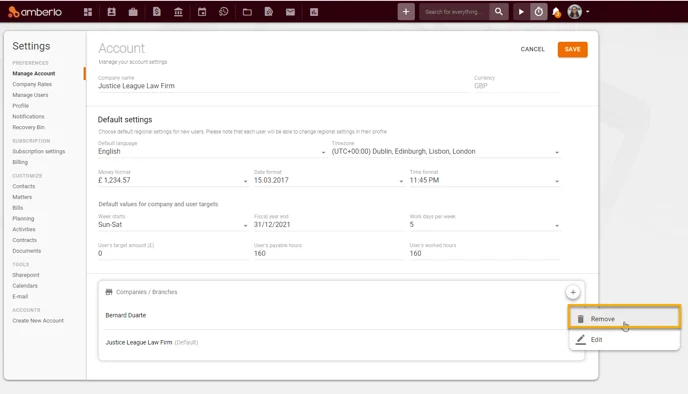Open Documents customization settings
The height and width of the screenshot is (394, 688).
pyautogui.click(x=27, y=251)
